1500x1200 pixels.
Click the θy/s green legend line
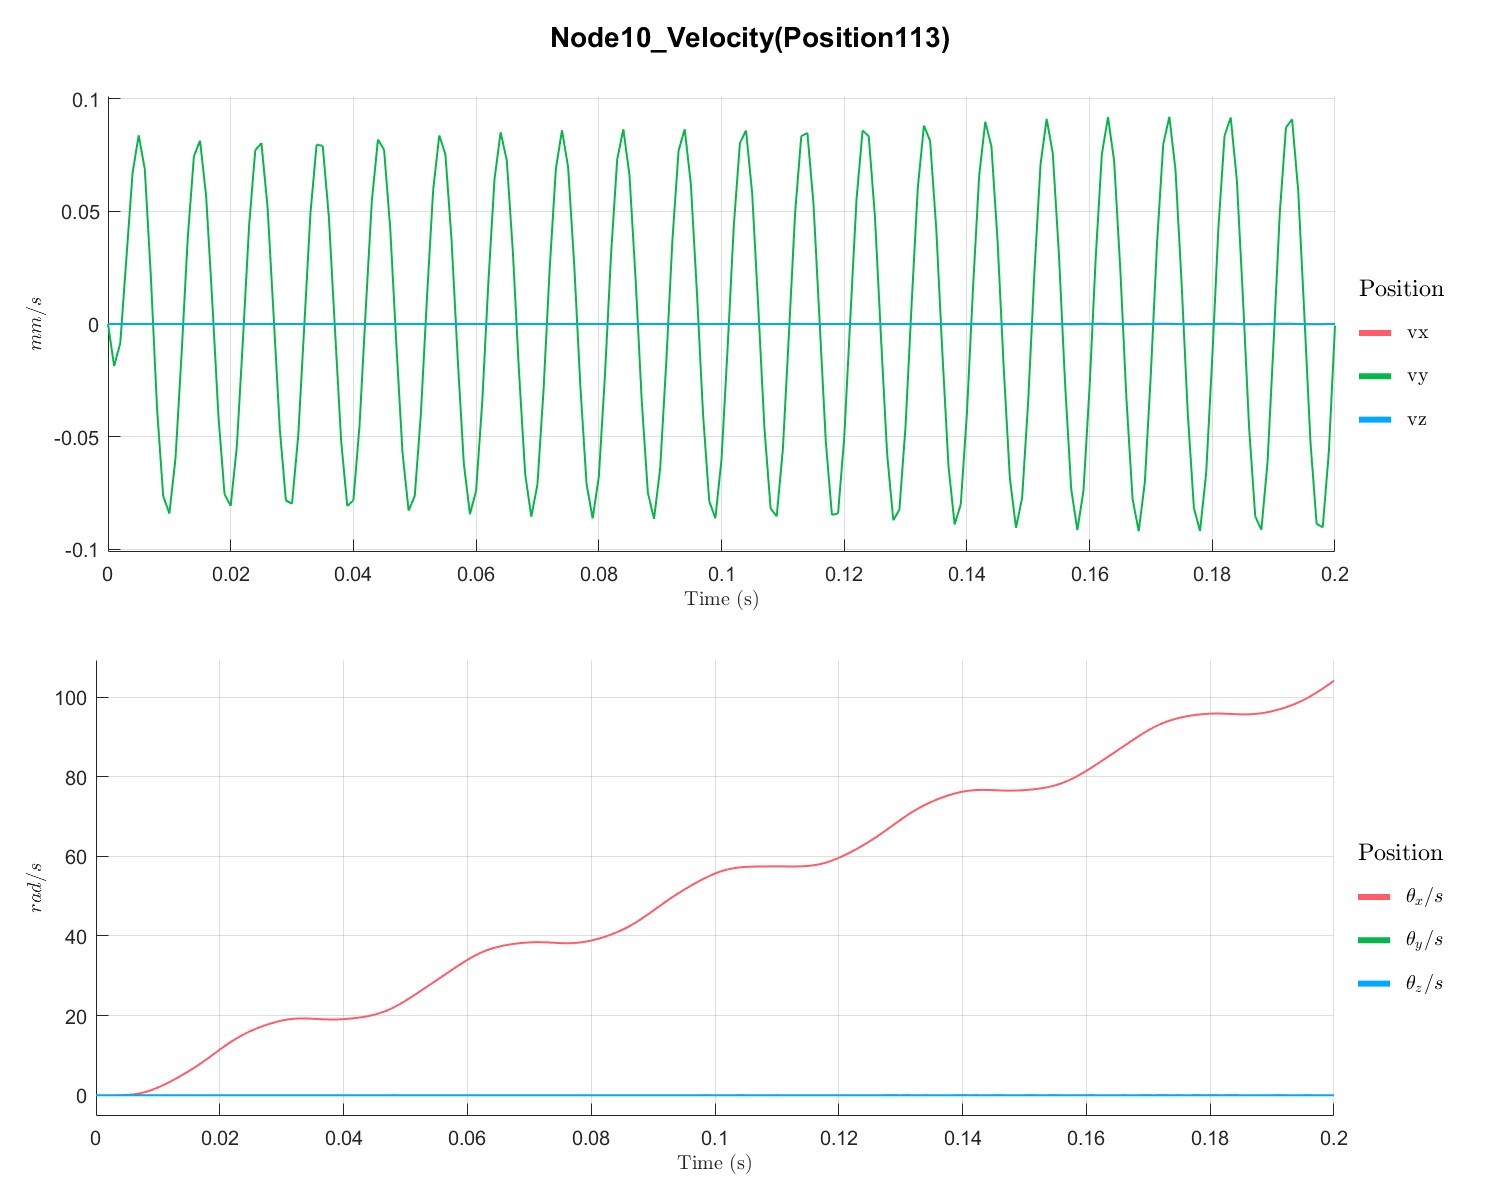(1375, 940)
